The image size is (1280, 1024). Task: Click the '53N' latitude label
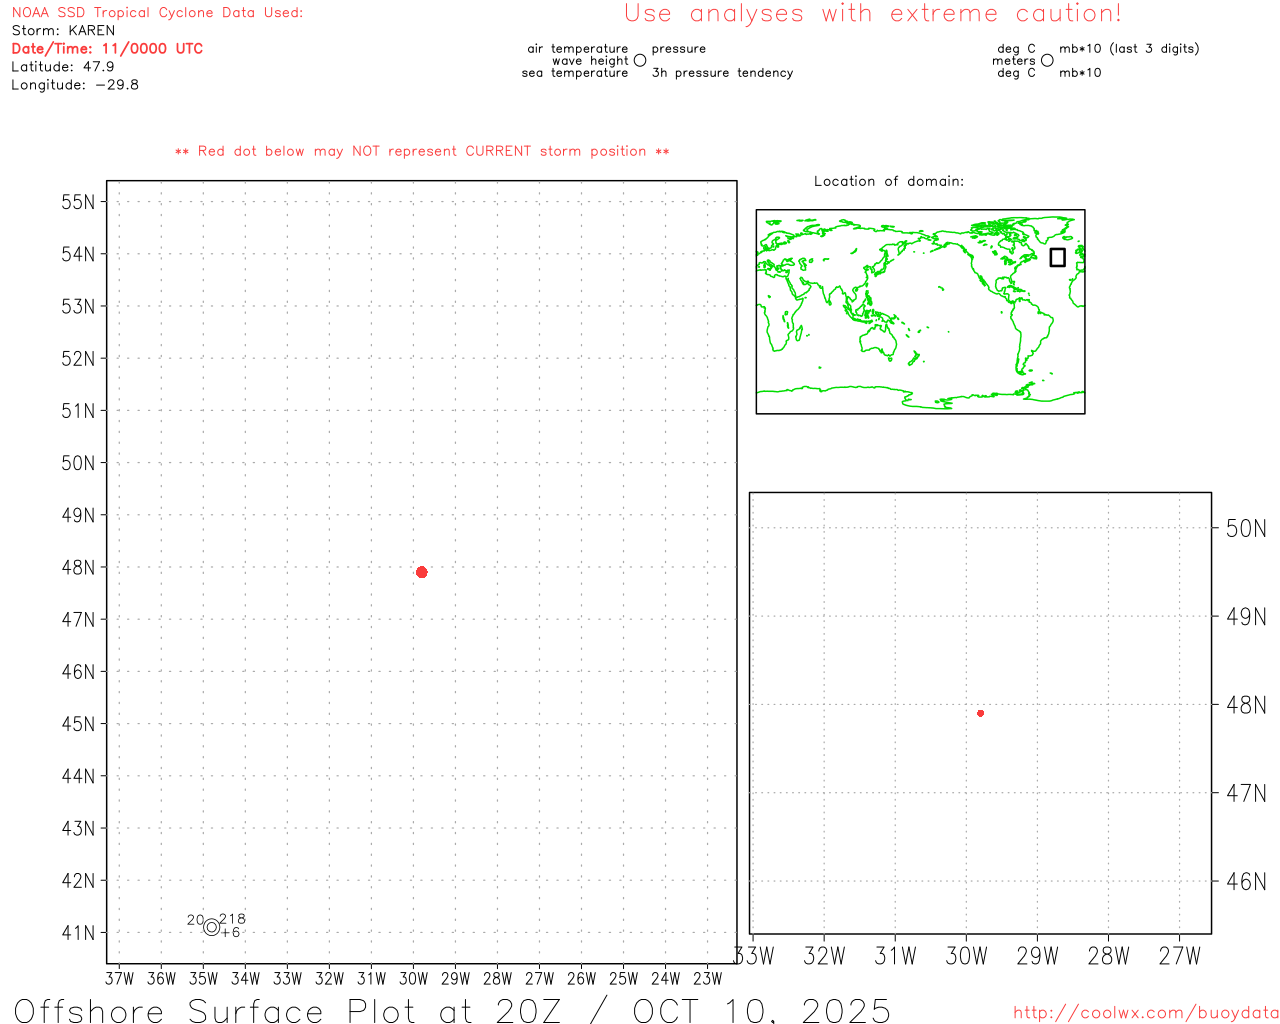click(79, 306)
